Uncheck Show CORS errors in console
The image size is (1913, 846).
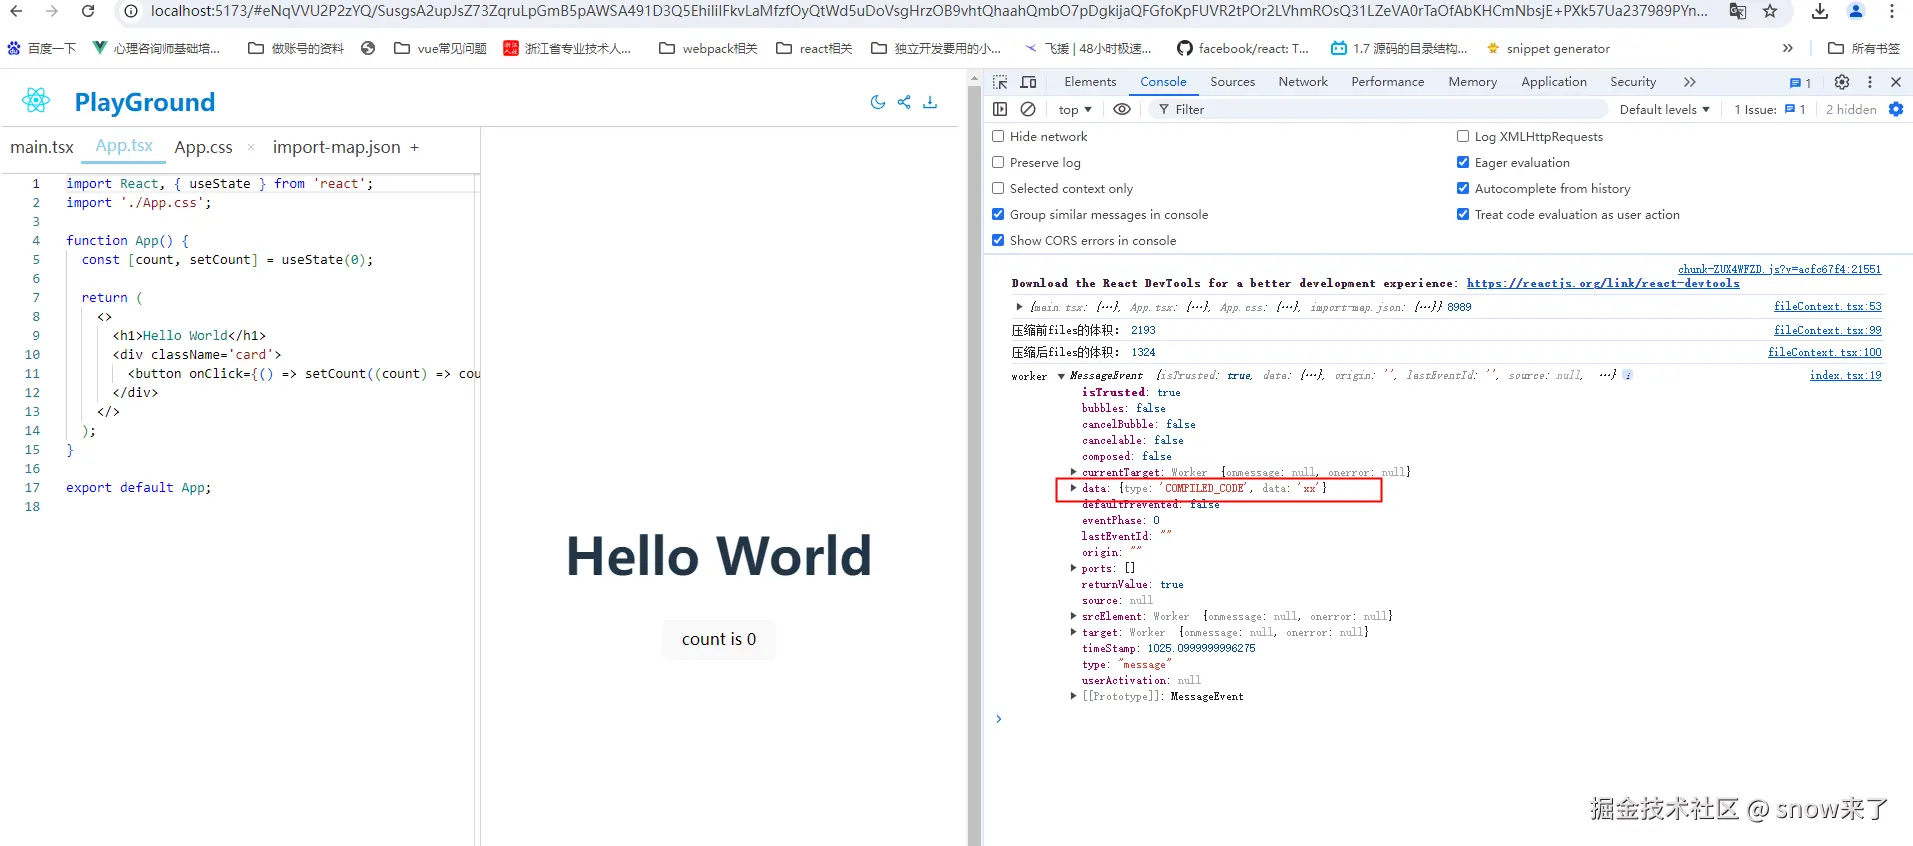point(998,240)
